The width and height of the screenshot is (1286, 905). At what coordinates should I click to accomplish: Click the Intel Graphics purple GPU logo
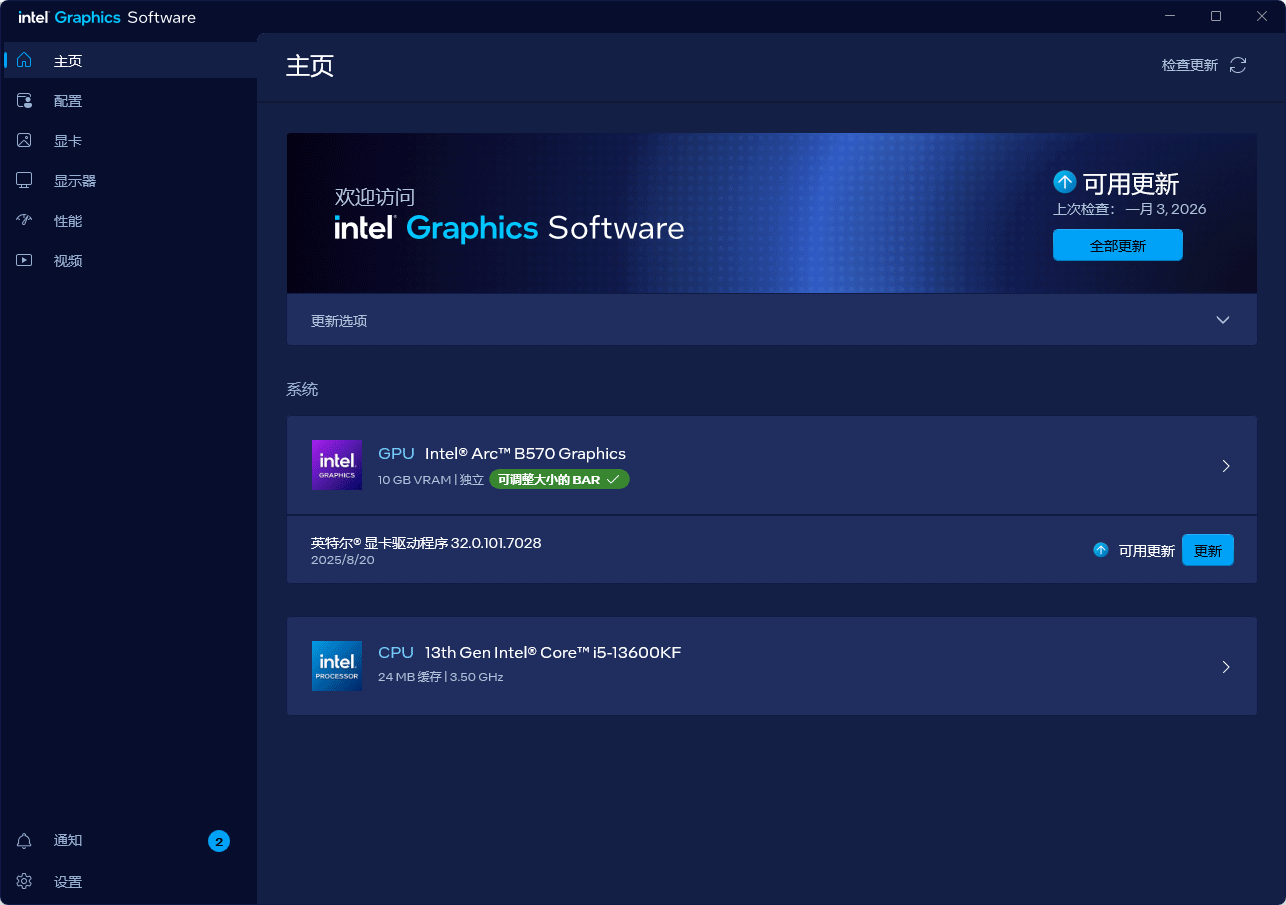click(x=337, y=465)
